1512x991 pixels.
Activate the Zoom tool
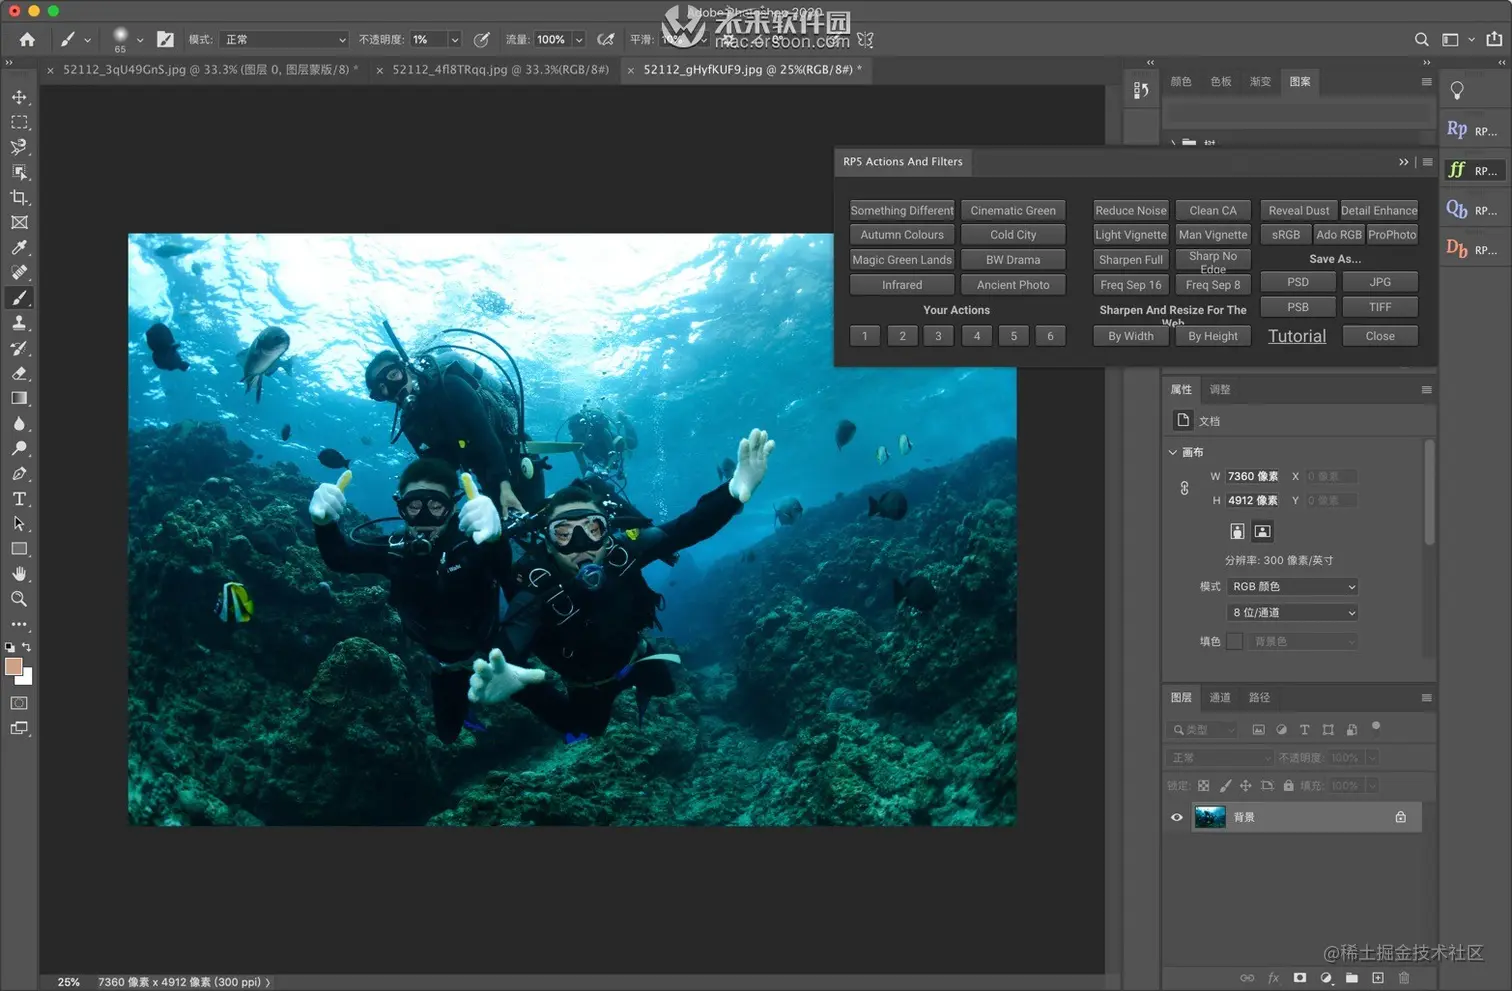[19, 599]
